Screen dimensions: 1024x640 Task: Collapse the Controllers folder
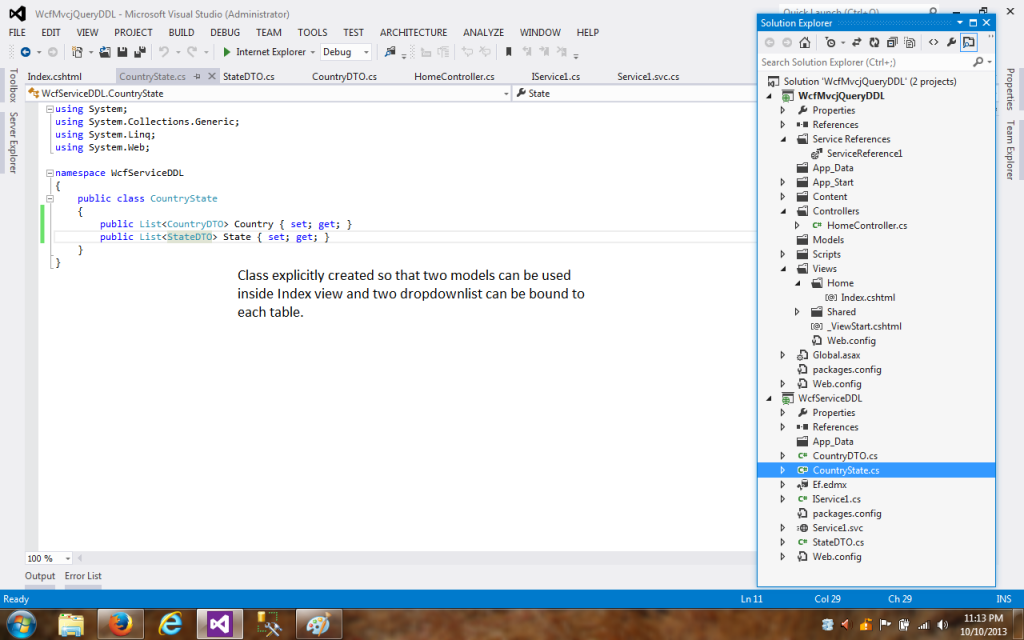click(783, 211)
